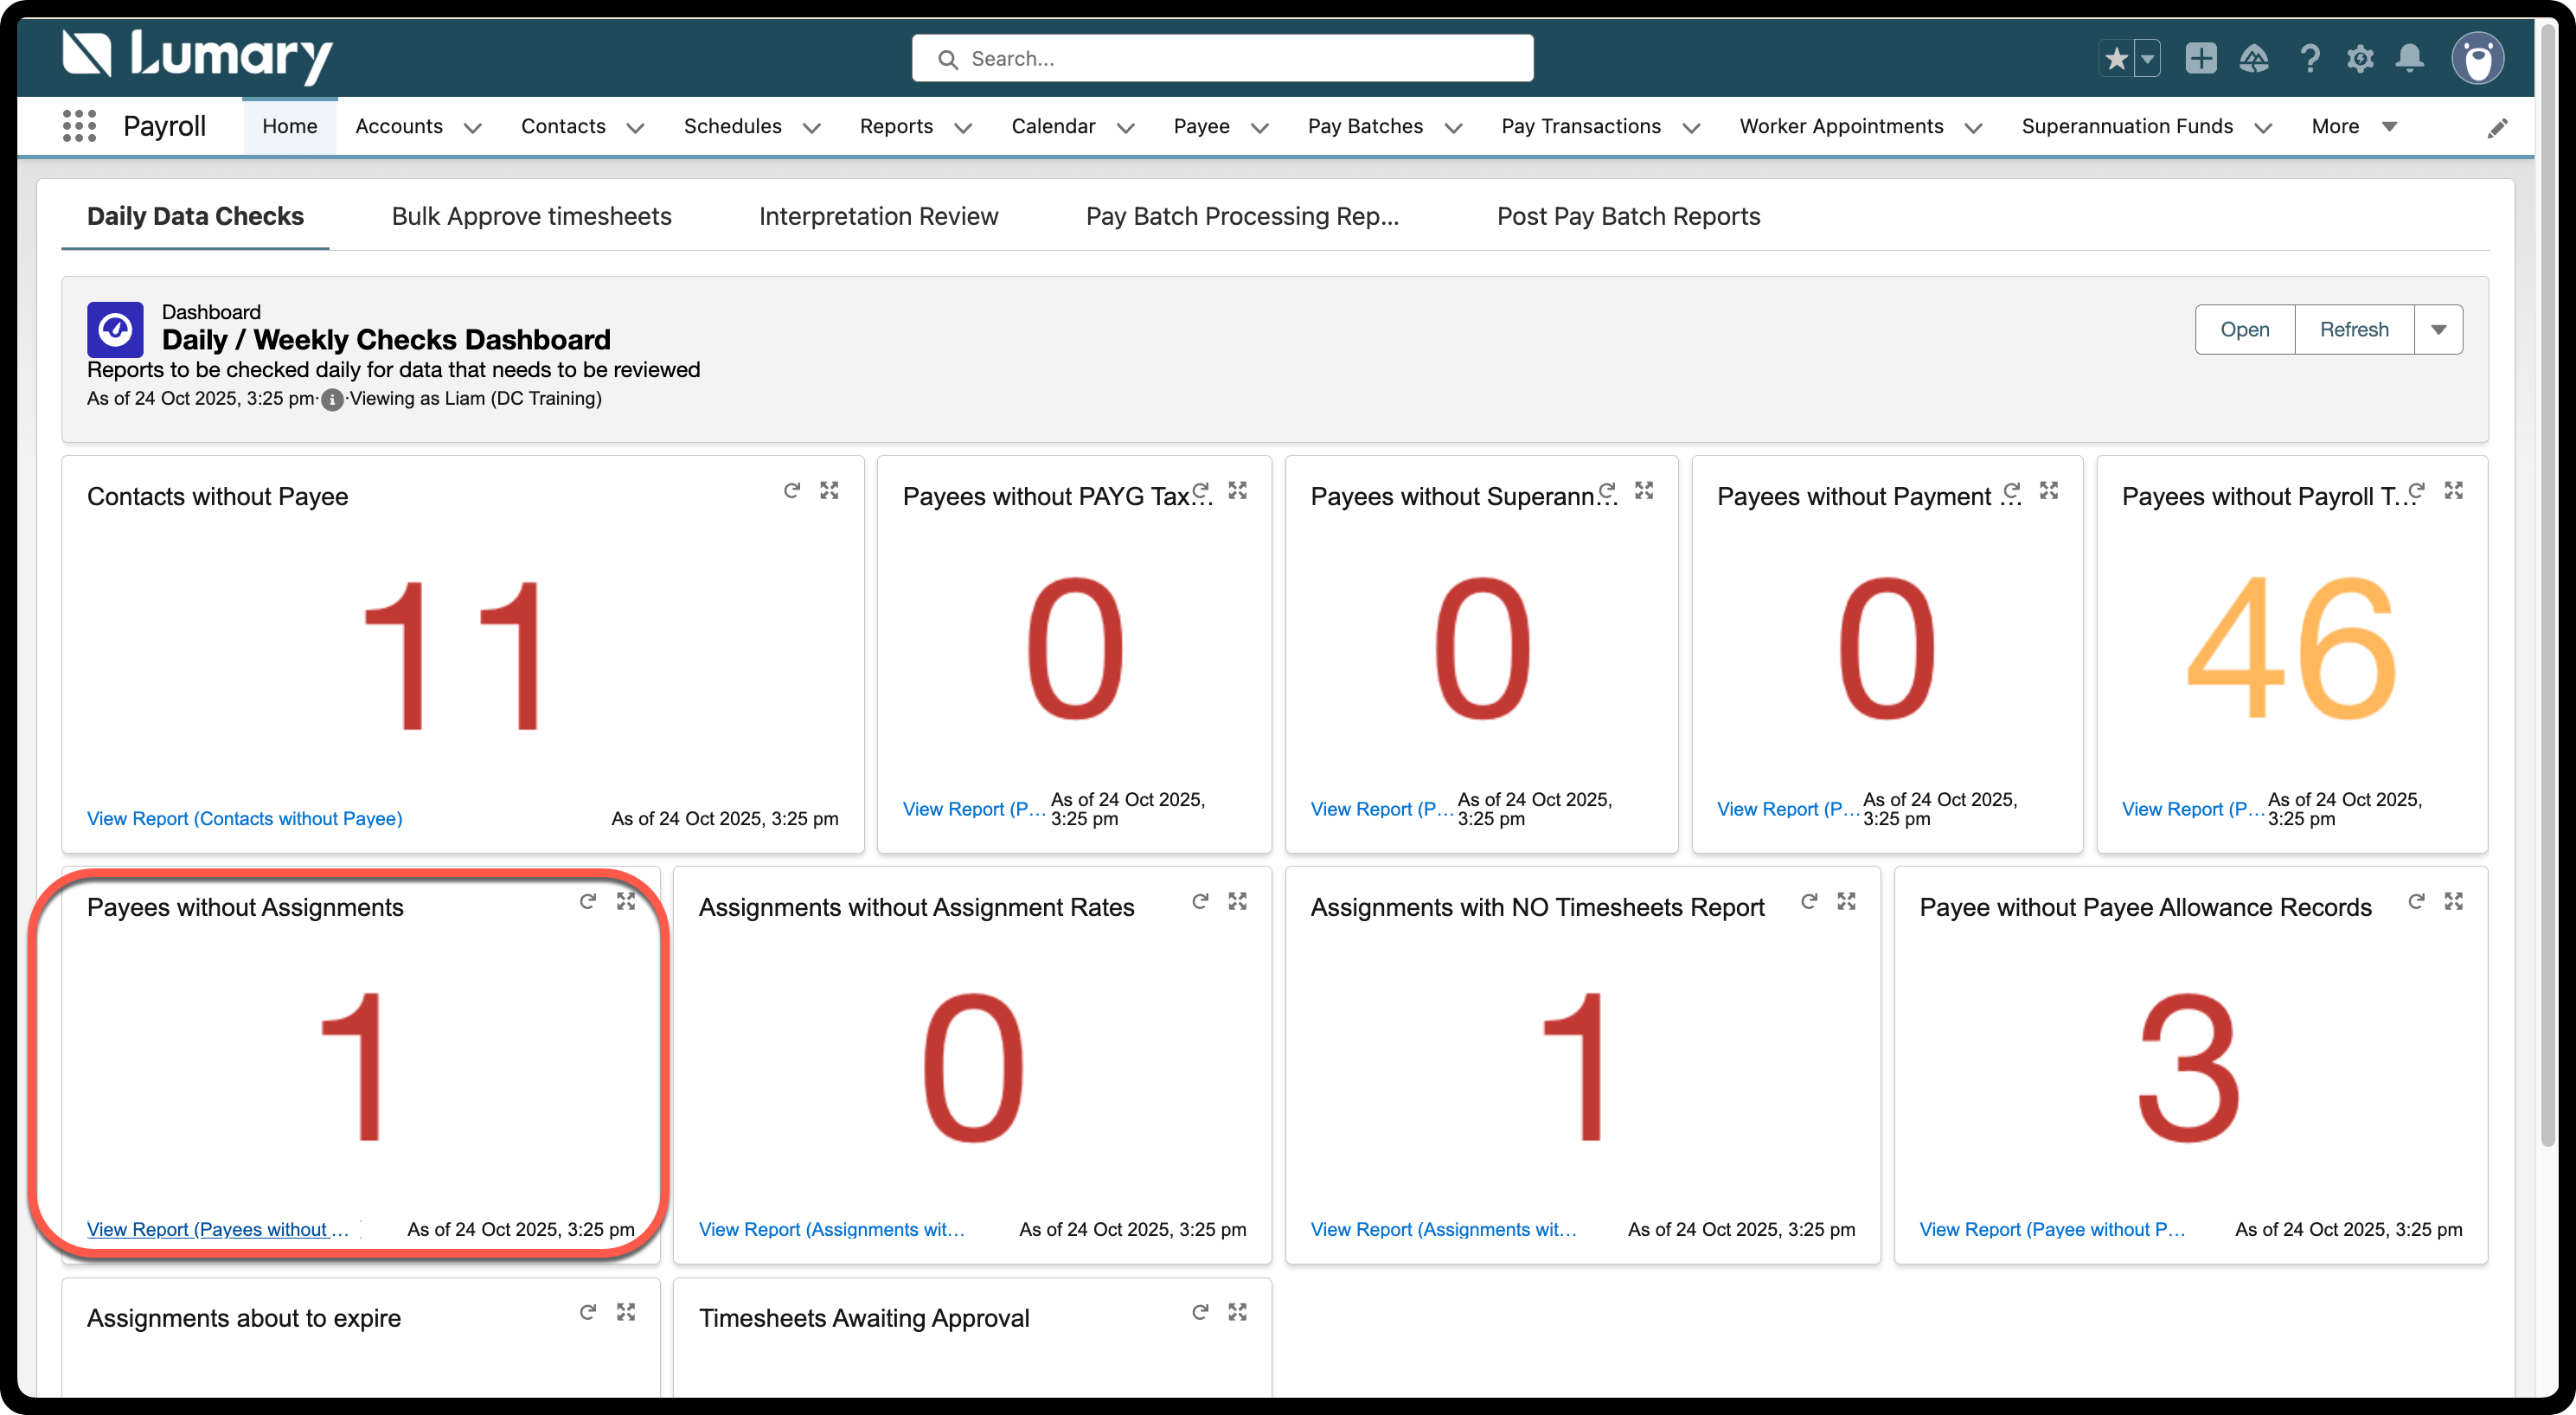Open the App Launcher grid icon
2576x1415 pixels.
(x=79, y=126)
